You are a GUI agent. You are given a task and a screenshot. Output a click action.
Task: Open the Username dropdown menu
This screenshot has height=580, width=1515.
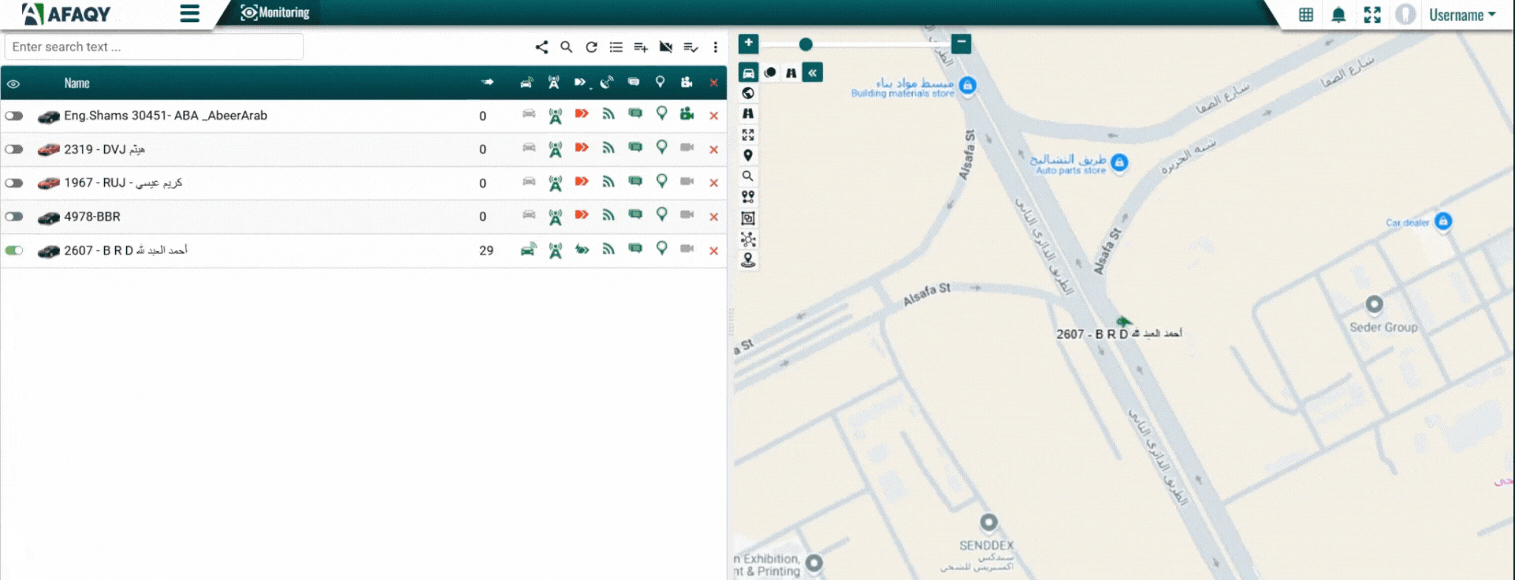point(1462,15)
